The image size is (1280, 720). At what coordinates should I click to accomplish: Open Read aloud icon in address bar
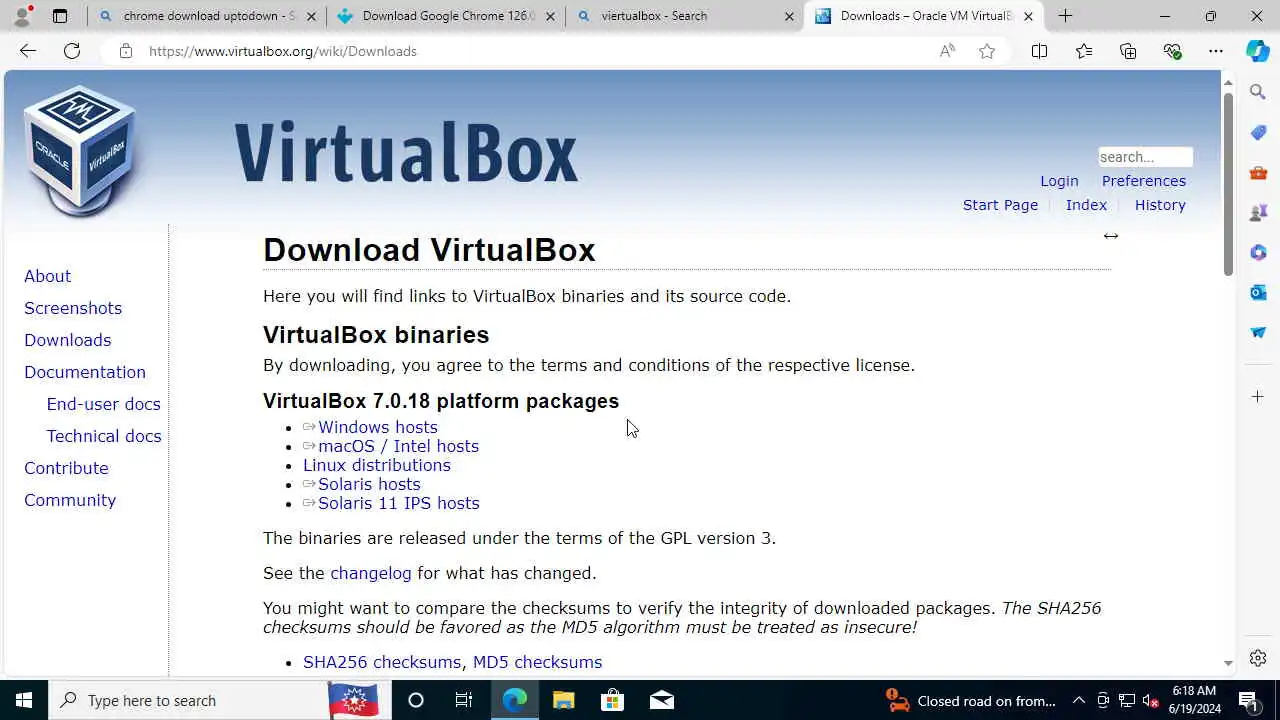click(x=947, y=51)
